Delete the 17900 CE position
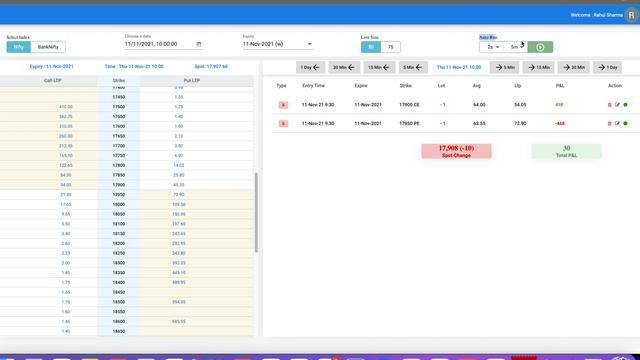 (610, 105)
